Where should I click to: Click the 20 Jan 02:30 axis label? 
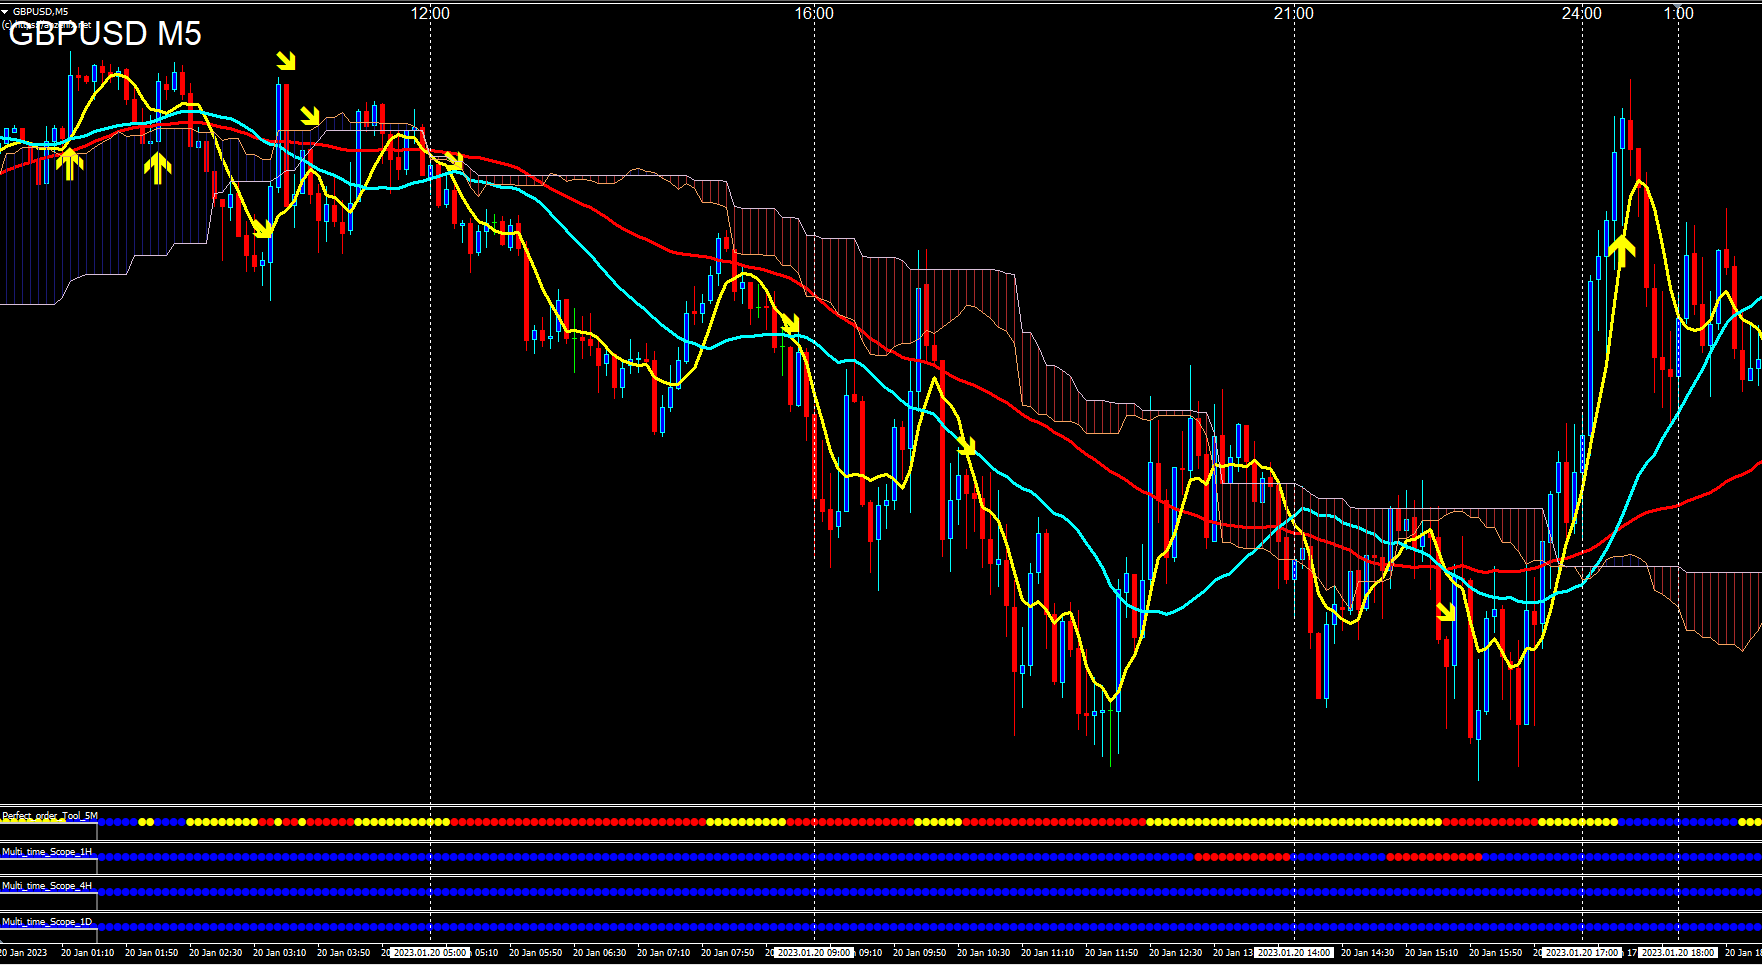pos(216,953)
